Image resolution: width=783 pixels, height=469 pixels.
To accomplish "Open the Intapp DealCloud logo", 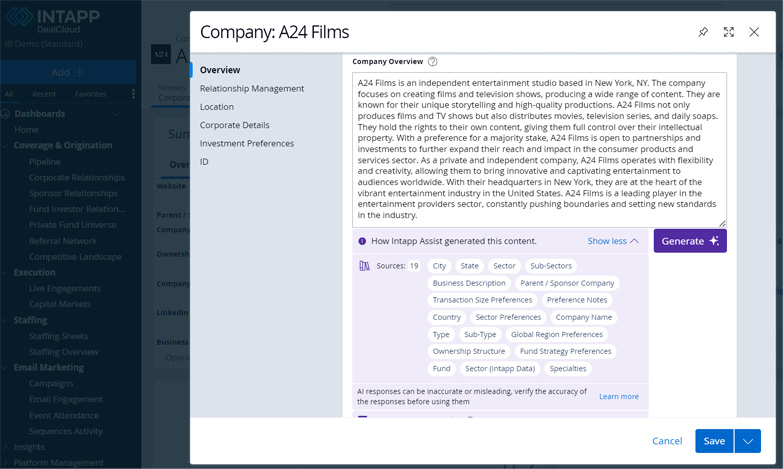I will (x=52, y=20).
